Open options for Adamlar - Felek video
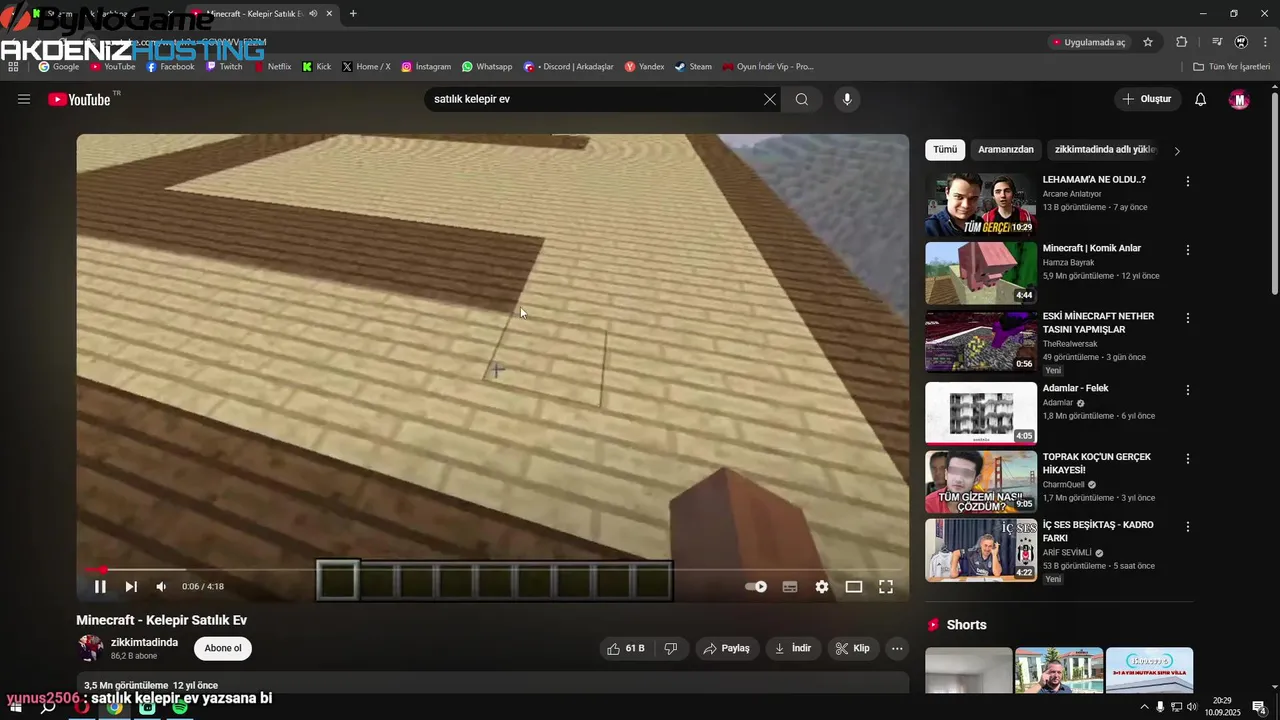This screenshot has height=720, width=1280. (1188, 390)
